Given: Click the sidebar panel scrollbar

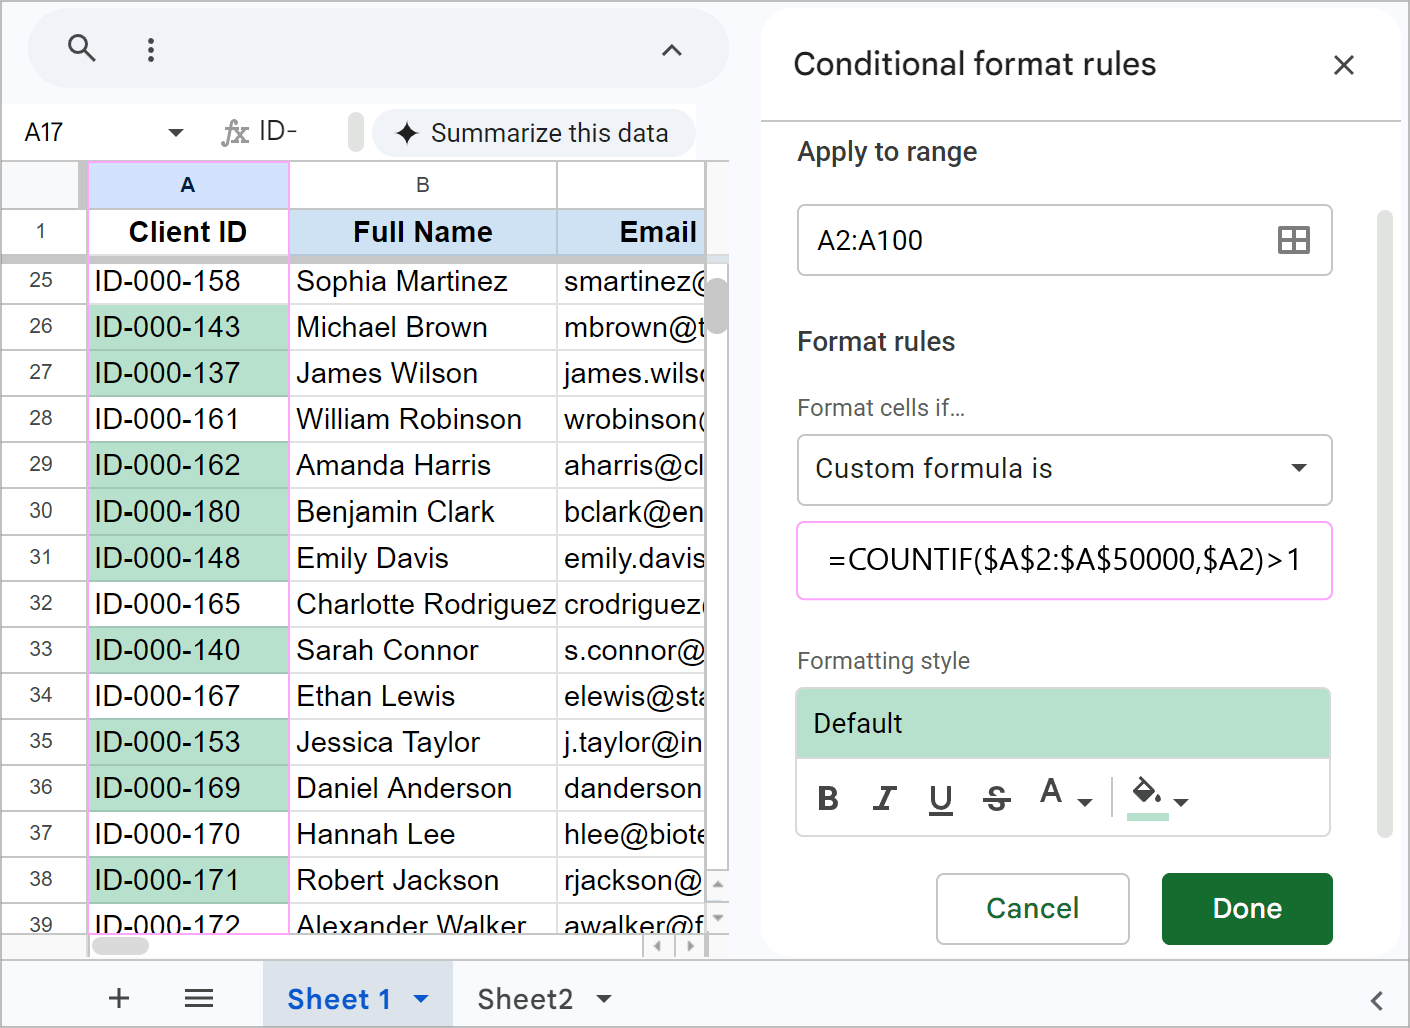Looking at the screenshot, I should point(1384,523).
